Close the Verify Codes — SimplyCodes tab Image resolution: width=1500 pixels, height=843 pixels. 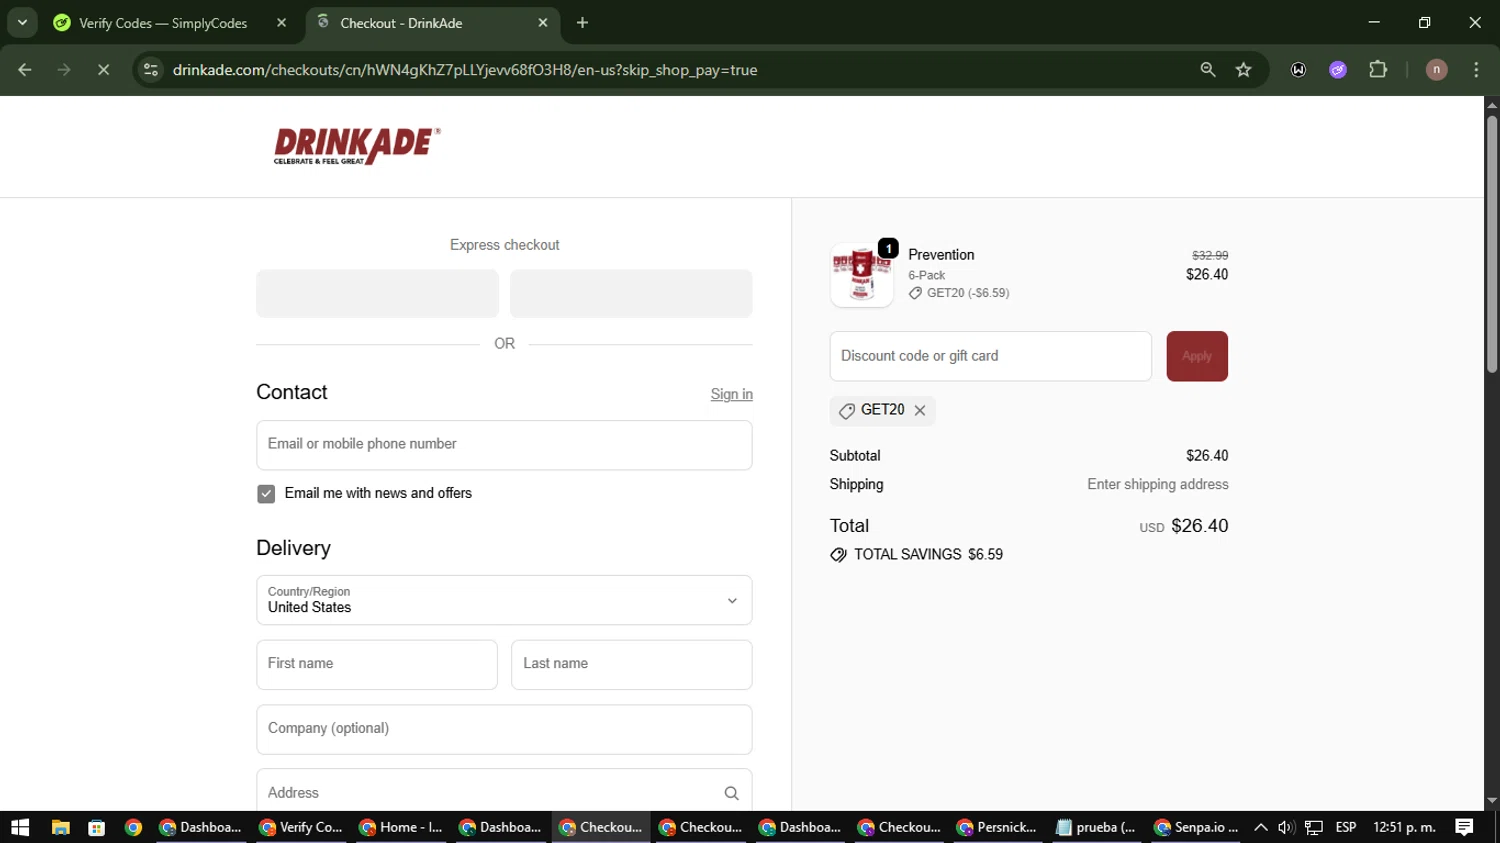coord(282,23)
